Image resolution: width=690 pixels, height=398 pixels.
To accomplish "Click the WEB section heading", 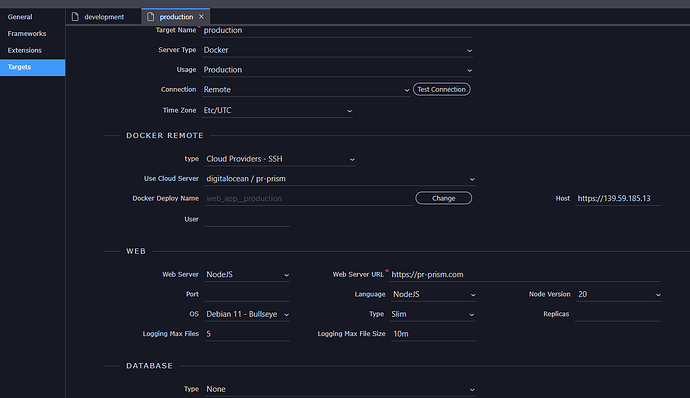I will (136, 251).
